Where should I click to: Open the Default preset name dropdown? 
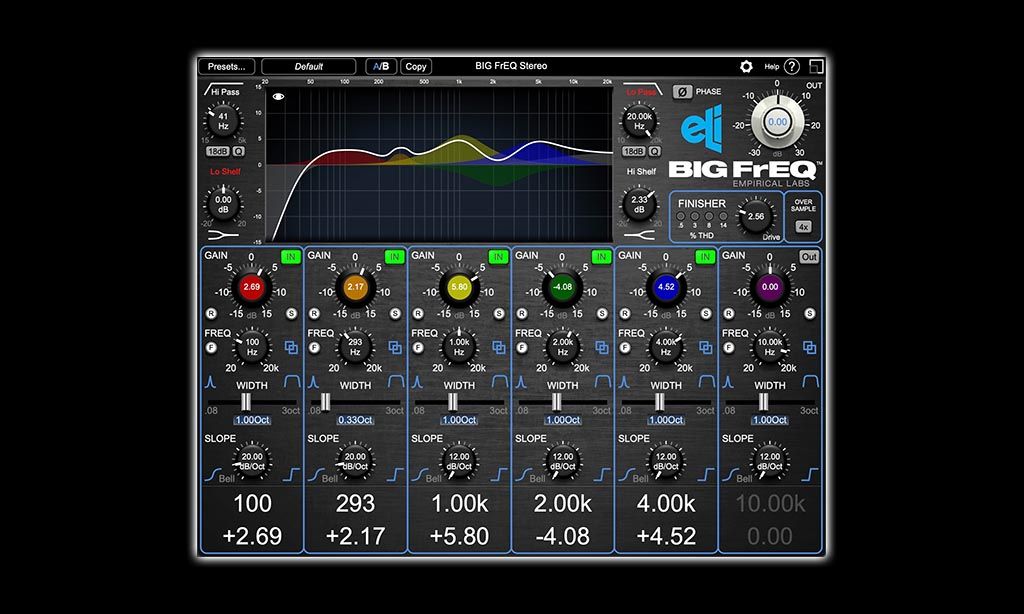308,67
